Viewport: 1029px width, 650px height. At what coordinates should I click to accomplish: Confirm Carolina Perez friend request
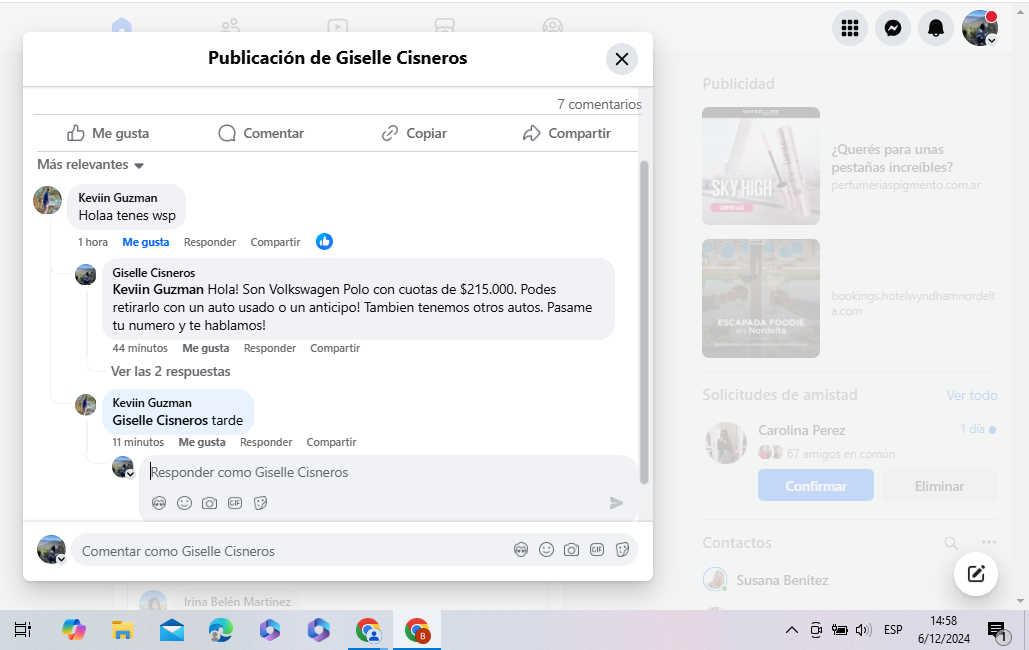click(x=815, y=486)
